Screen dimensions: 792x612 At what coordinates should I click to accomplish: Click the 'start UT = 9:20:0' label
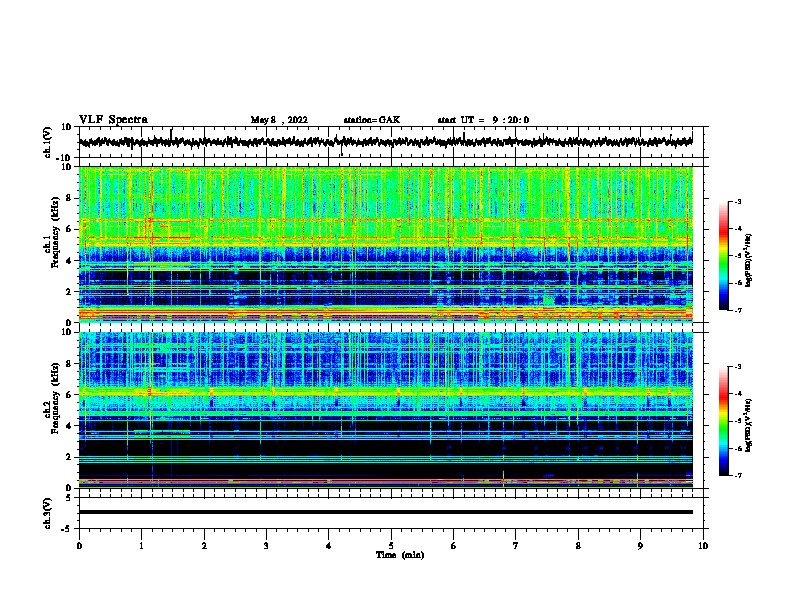click(483, 120)
